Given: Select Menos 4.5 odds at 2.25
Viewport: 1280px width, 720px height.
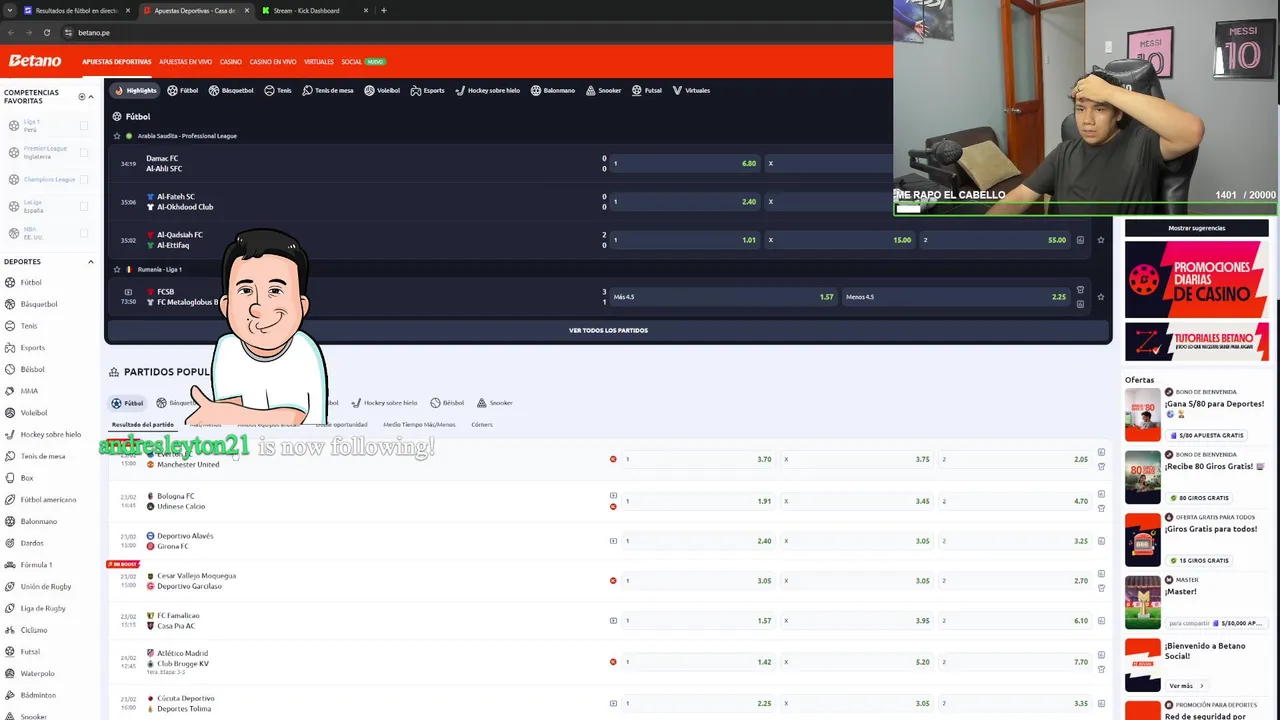Looking at the screenshot, I should point(955,297).
